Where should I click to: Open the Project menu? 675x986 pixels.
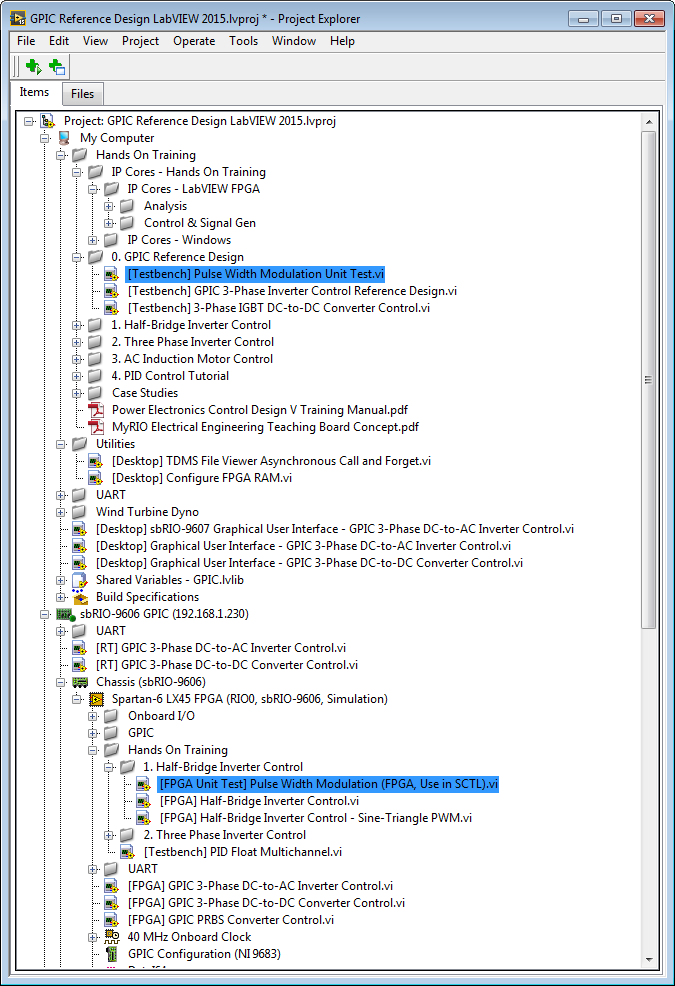tap(140, 41)
